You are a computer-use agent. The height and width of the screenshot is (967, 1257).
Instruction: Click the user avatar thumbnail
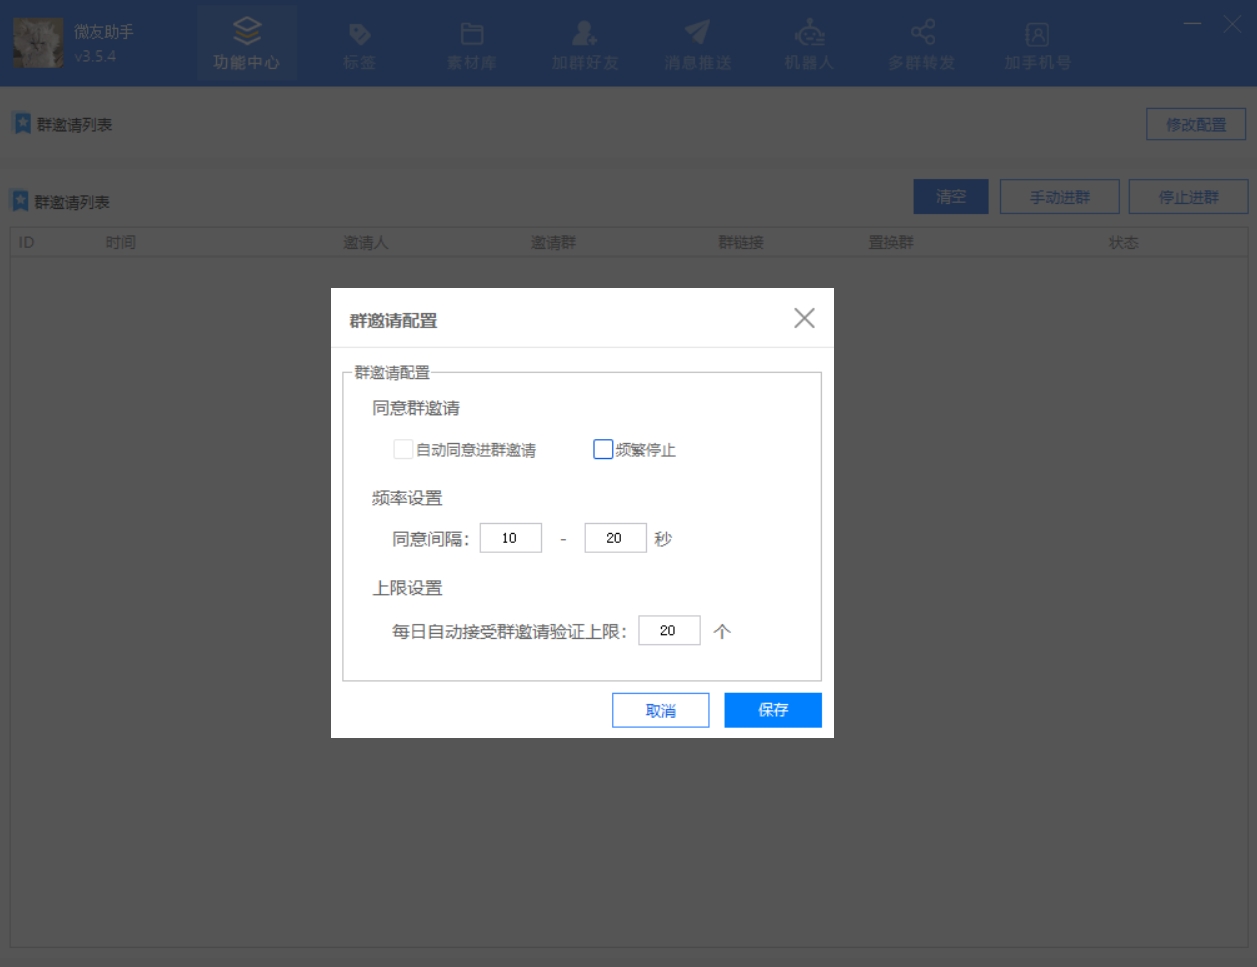pyautogui.click(x=38, y=43)
